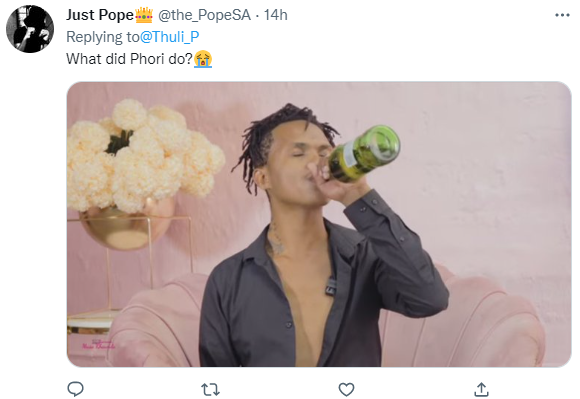Visit the @the_PopeSA handle
Viewport: 580px width, 399px height.
coord(205,15)
